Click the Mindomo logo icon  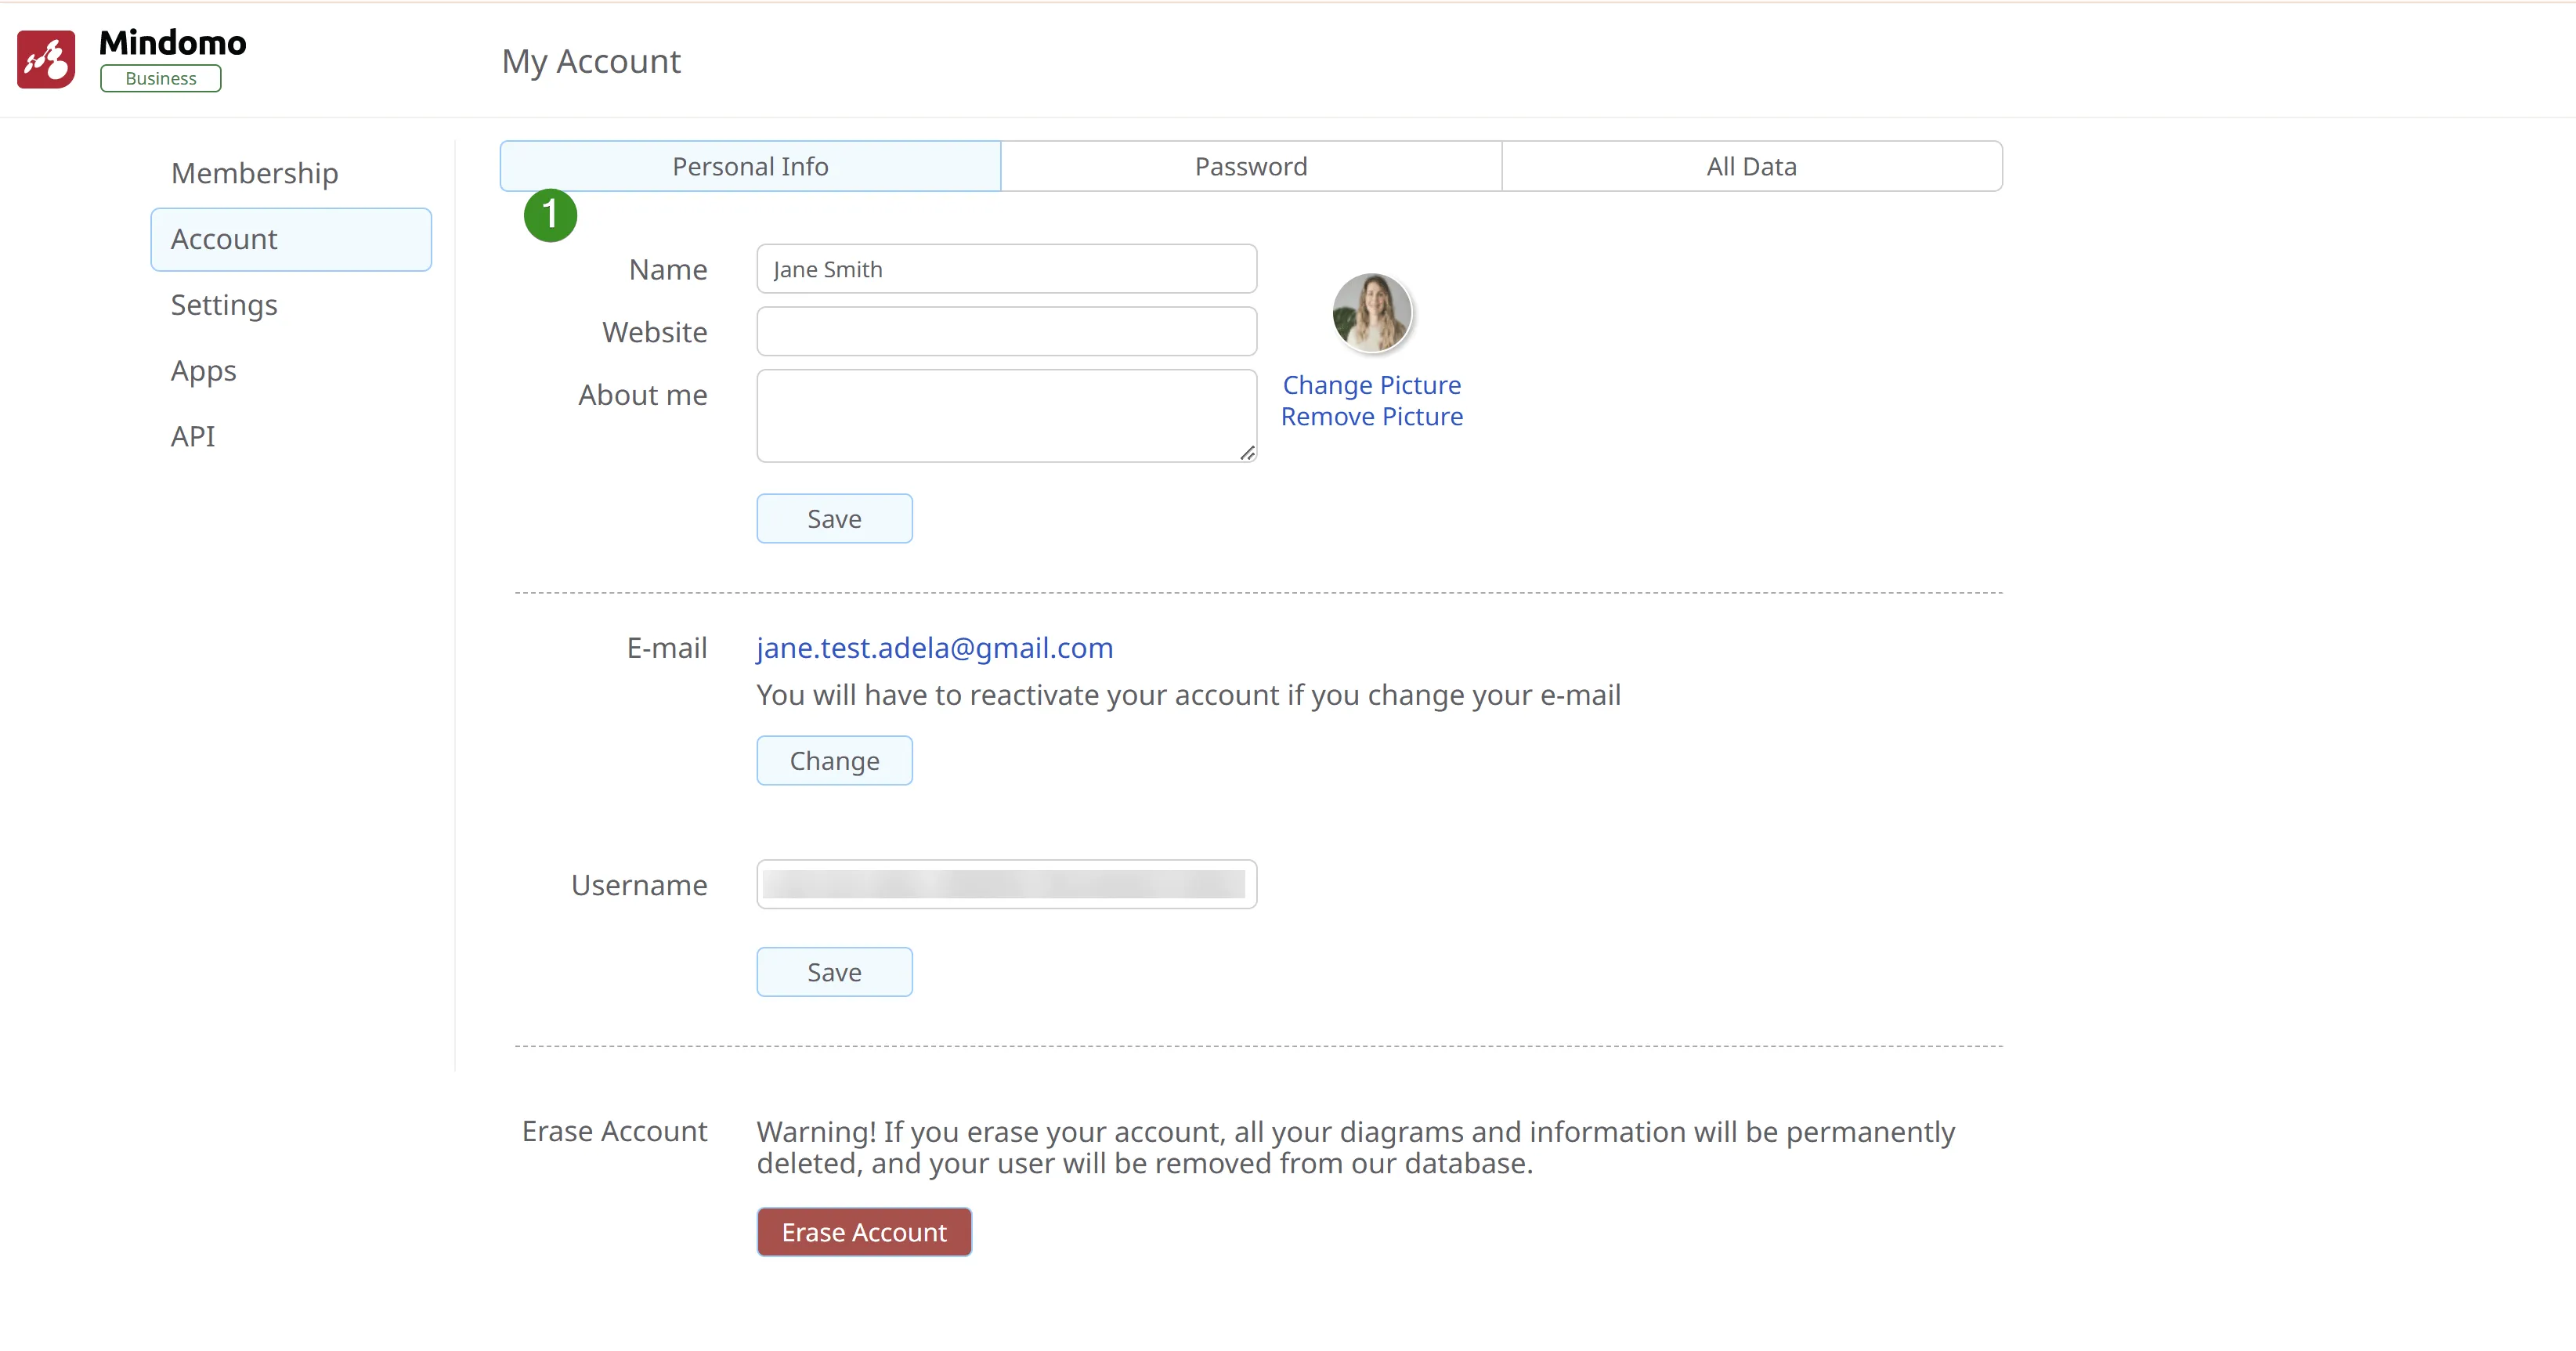(x=46, y=60)
